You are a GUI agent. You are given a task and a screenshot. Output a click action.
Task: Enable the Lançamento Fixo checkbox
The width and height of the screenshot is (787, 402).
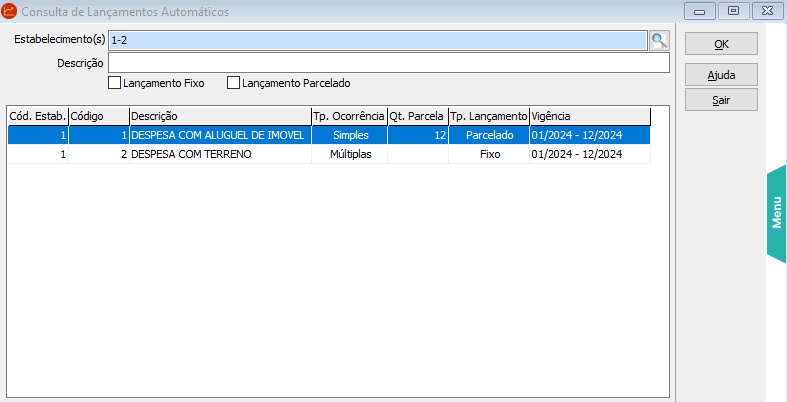click(x=114, y=83)
